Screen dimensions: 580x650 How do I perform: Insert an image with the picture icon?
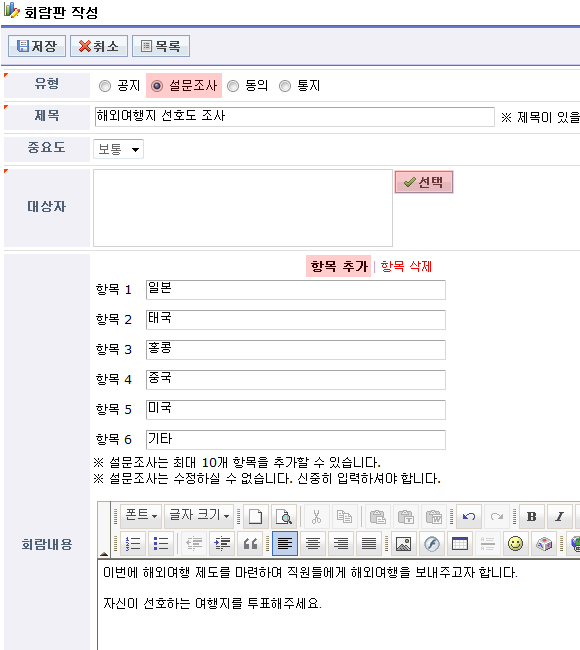[403, 543]
